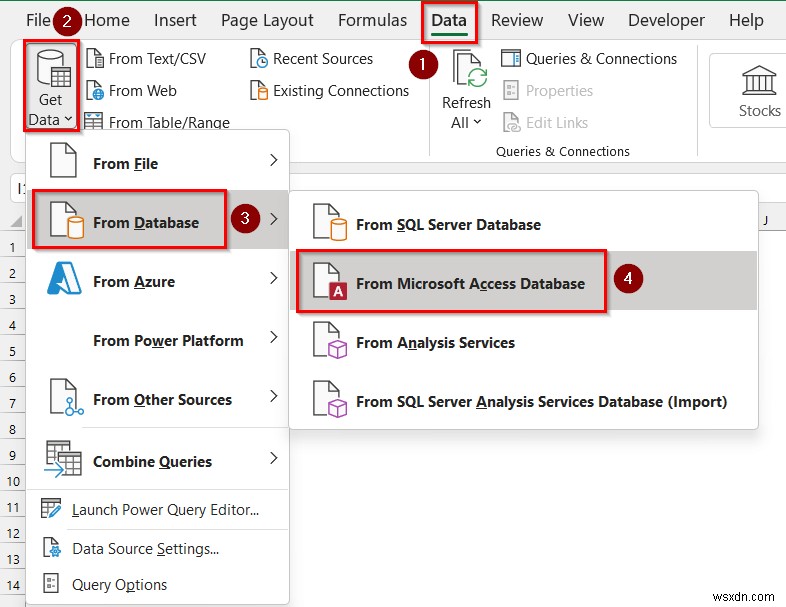Click the Recent Sources icon

coord(259,59)
